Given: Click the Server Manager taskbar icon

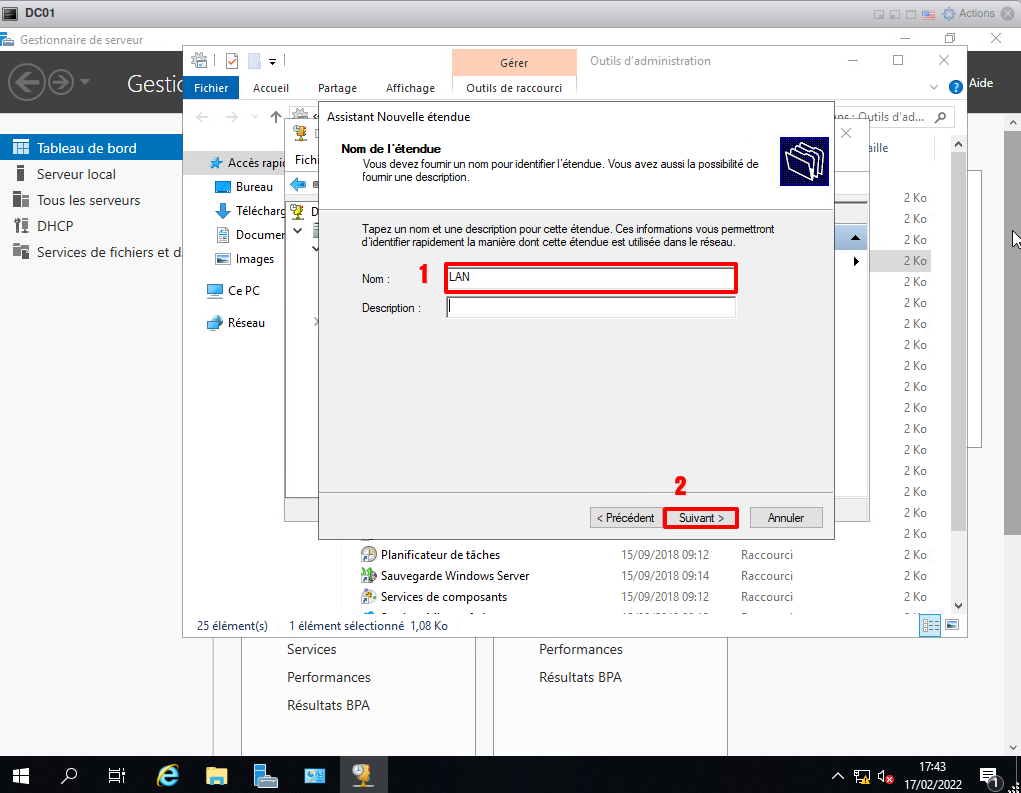Looking at the screenshot, I should 265,775.
